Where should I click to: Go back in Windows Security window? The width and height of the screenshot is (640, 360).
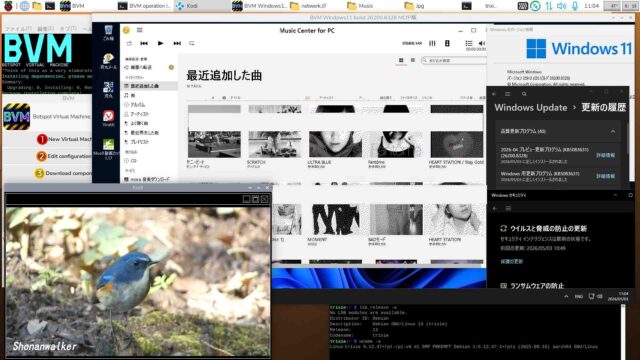tap(495, 208)
